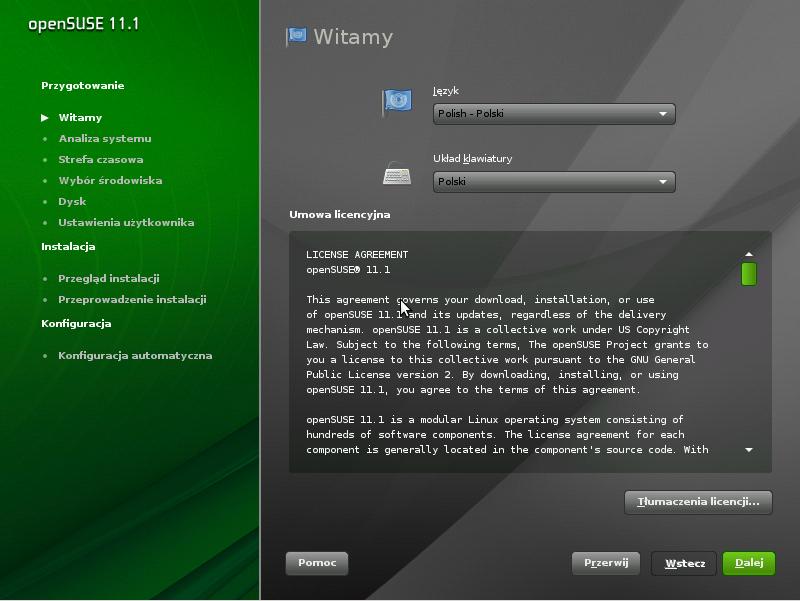Click license line starting 'This agreement governs'
Screen dimensions: 800x601
[480, 300]
